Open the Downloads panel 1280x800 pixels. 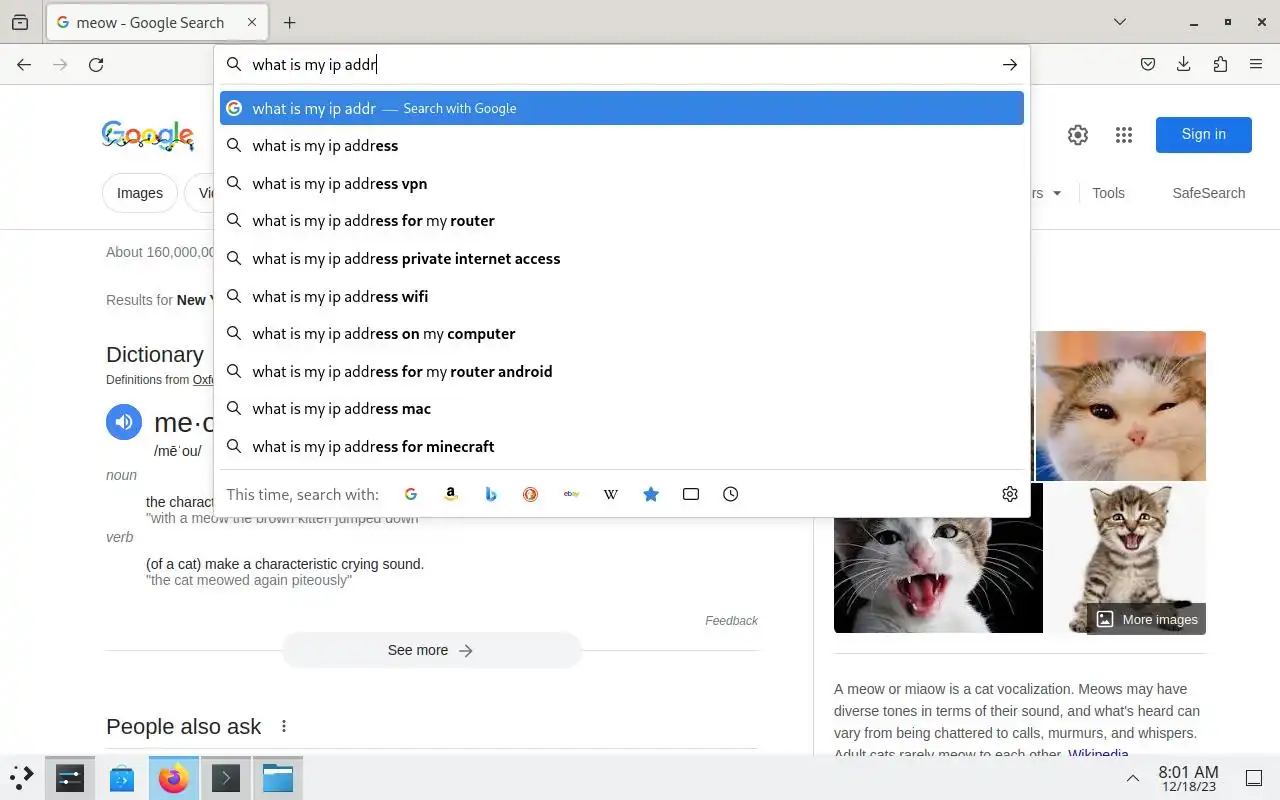1184,64
